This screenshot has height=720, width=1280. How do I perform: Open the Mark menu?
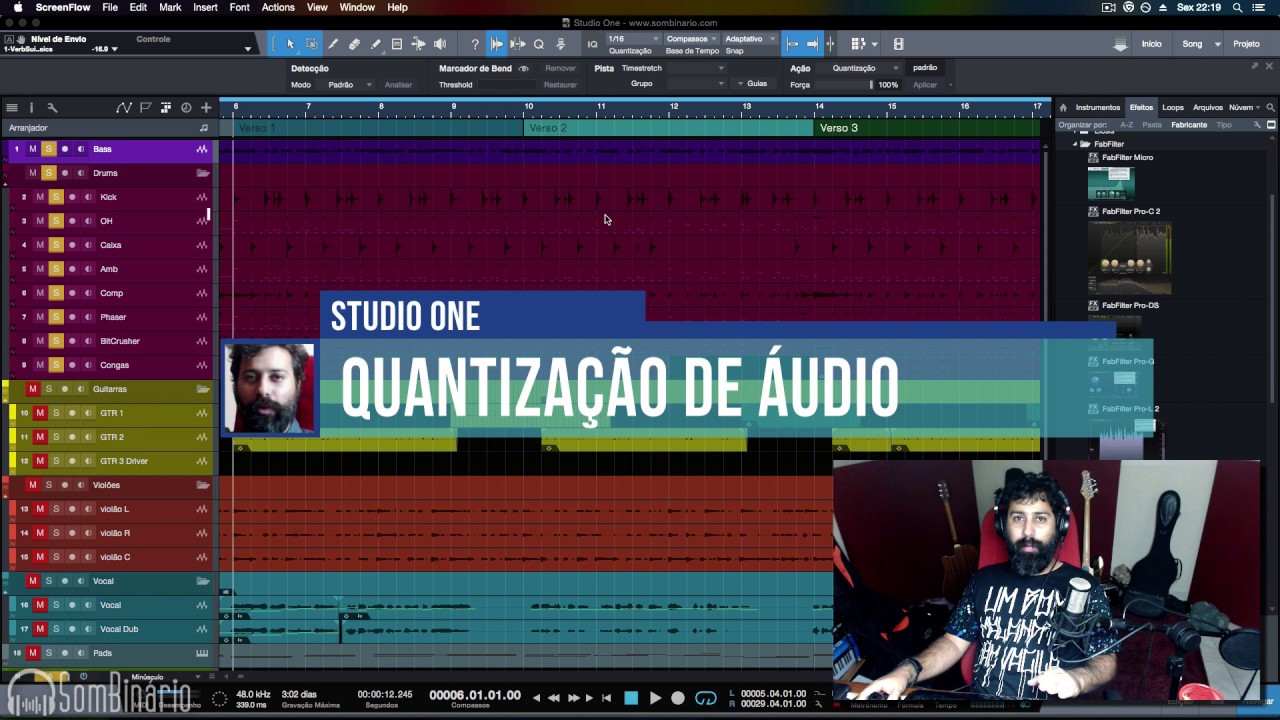click(x=170, y=7)
